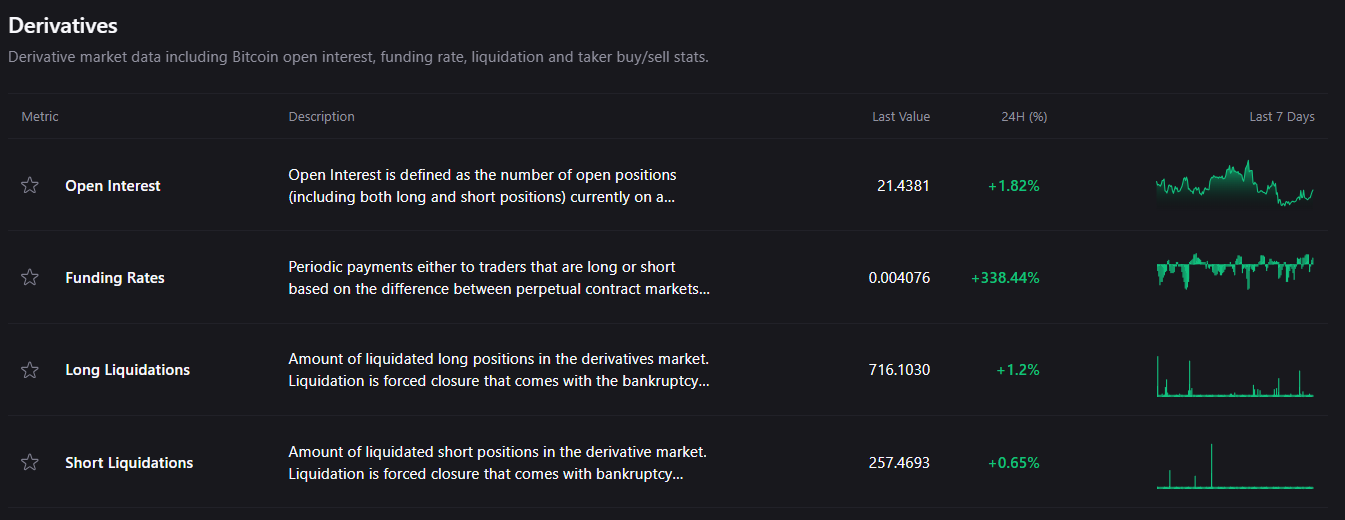Click the Last 7 Days column header
This screenshot has height=520, width=1345.
coord(1281,117)
